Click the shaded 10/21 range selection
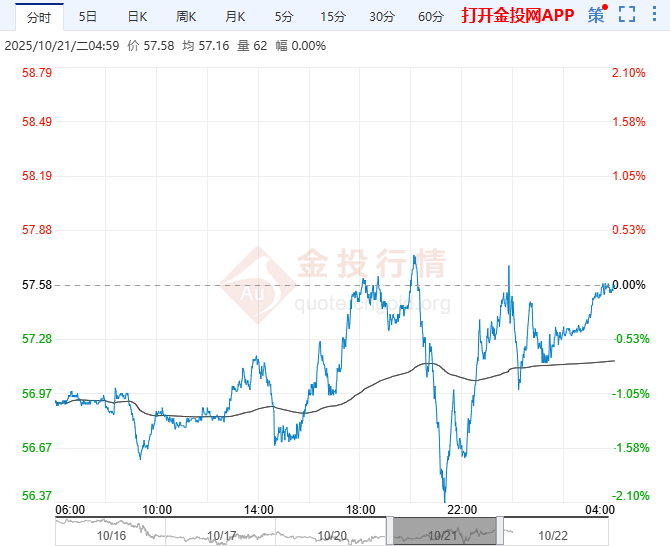The width and height of the screenshot is (670, 546). tap(445, 531)
